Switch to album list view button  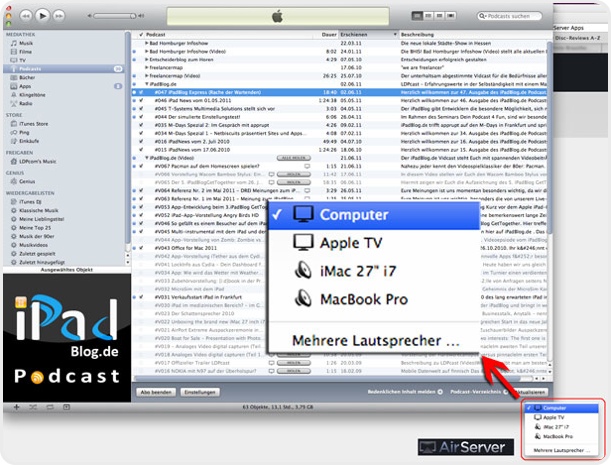tap(428, 16)
